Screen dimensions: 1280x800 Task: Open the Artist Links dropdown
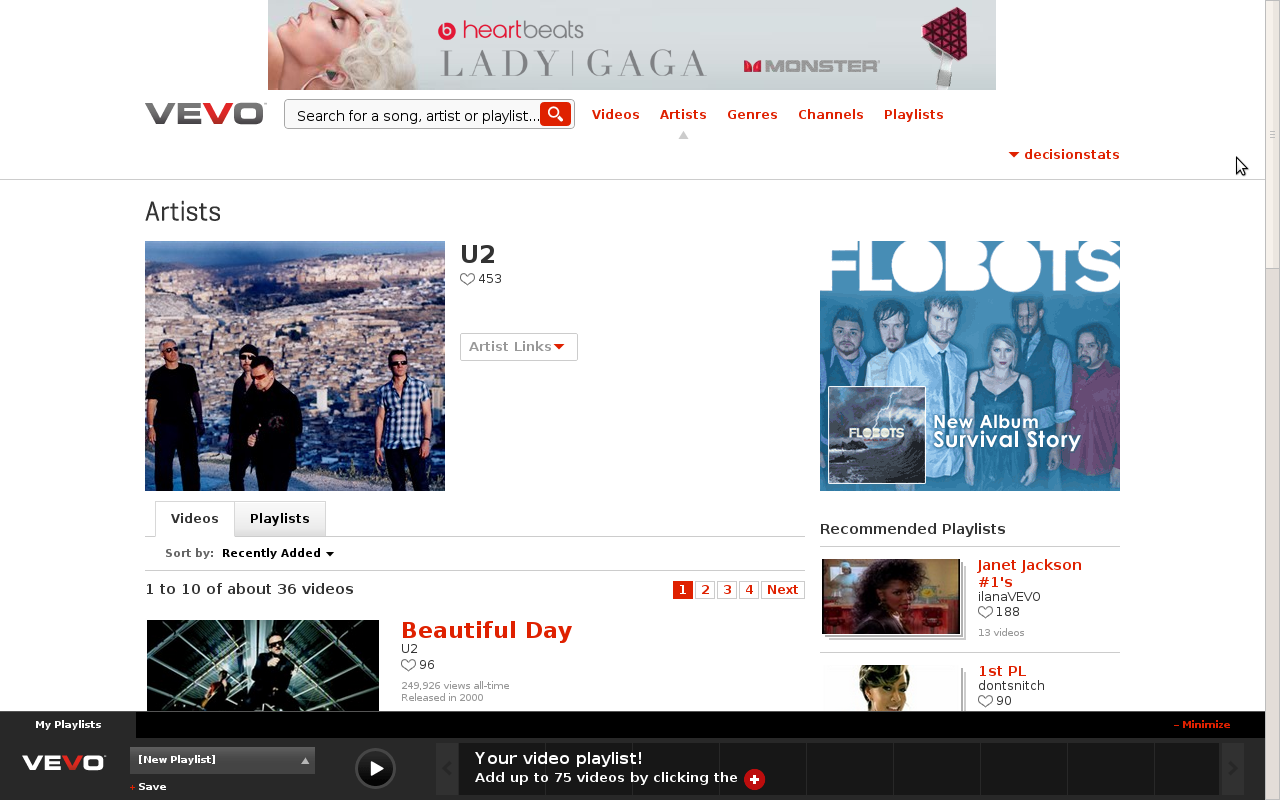click(518, 347)
